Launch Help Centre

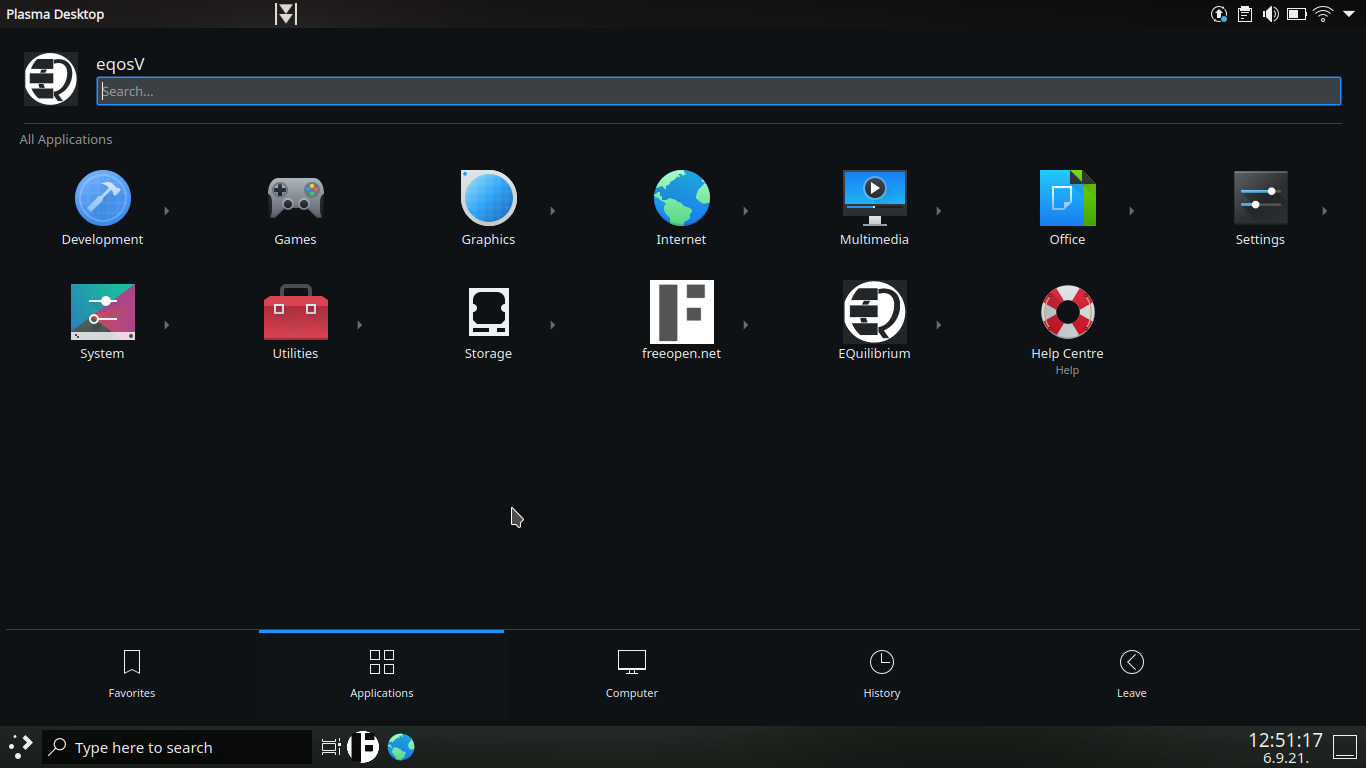click(1067, 312)
